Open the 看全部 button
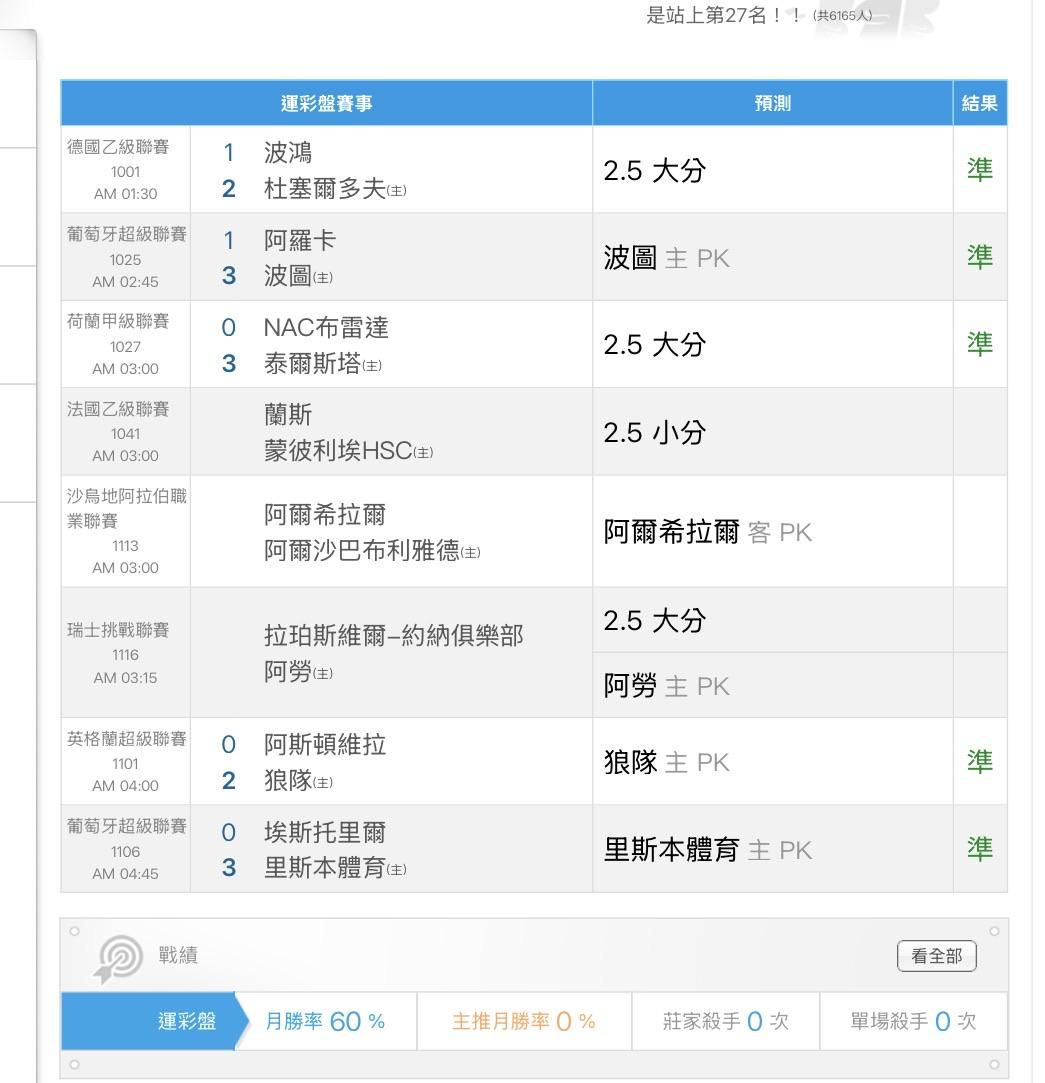The height and width of the screenshot is (1083, 1045). point(936,956)
